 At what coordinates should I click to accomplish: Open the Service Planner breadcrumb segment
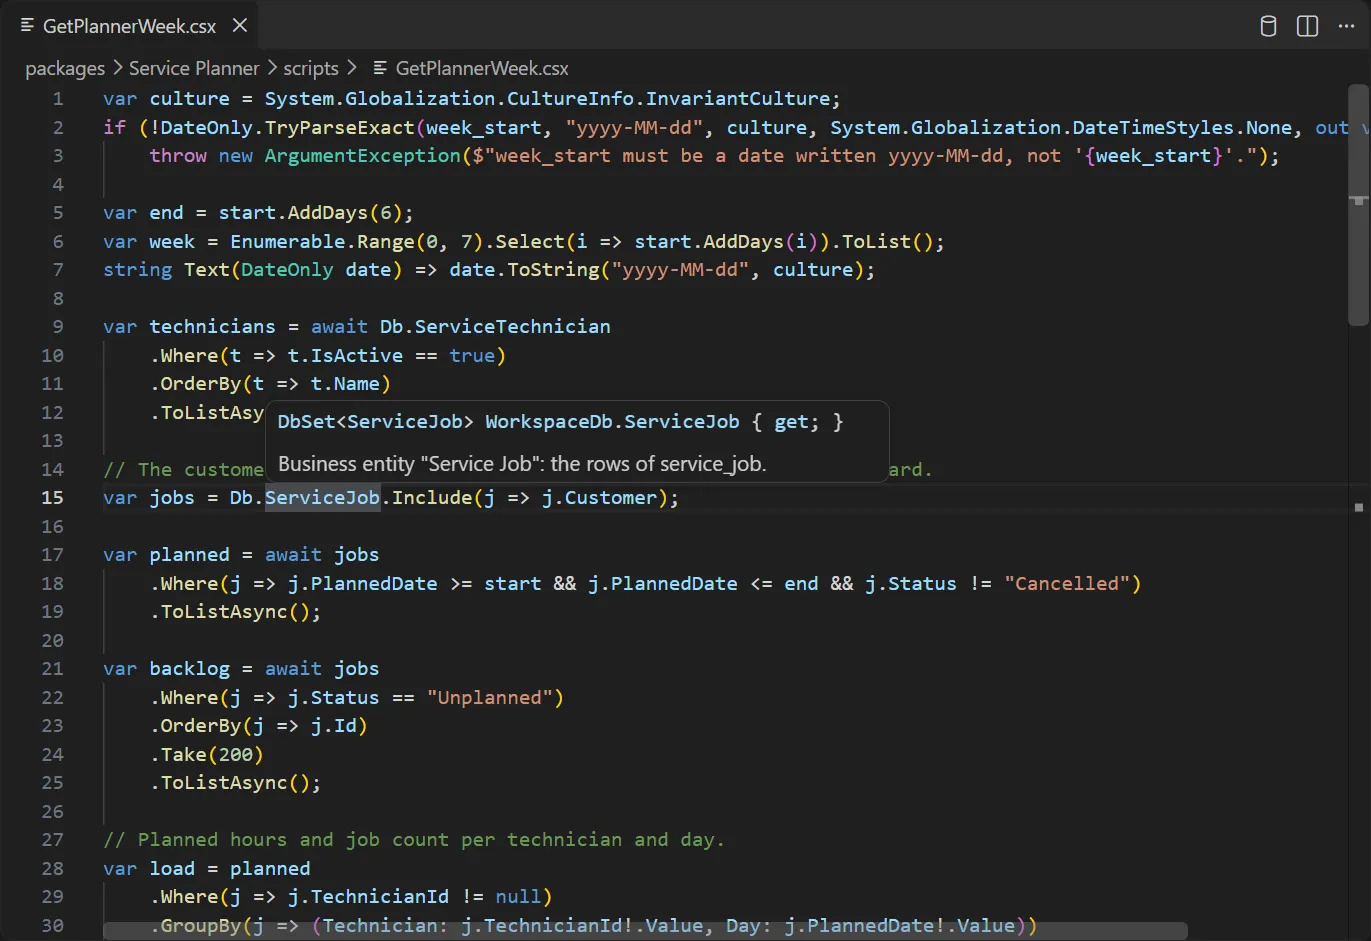pyautogui.click(x=194, y=68)
